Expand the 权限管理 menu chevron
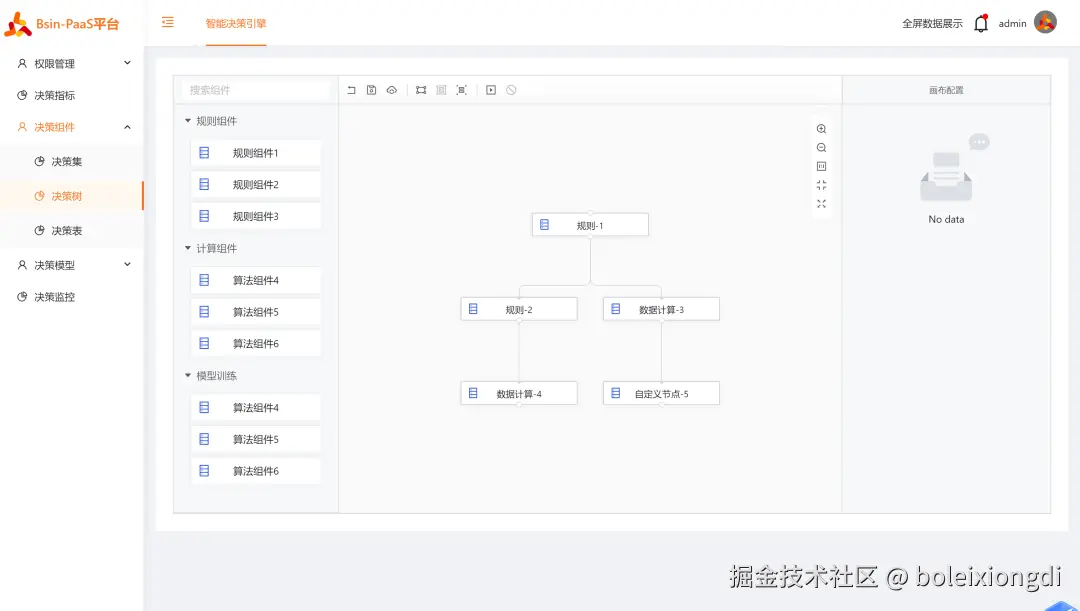This screenshot has height=611, width=1080. [127, 63]
